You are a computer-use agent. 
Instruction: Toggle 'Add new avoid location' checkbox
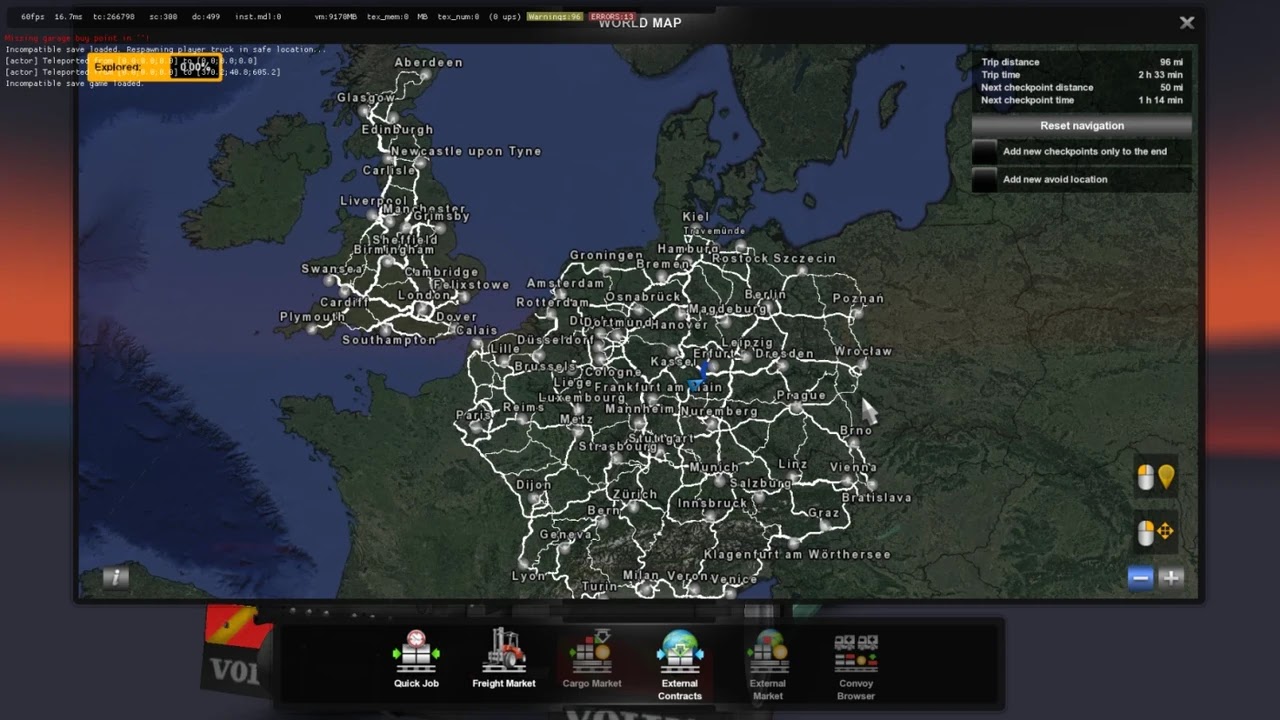985,180
